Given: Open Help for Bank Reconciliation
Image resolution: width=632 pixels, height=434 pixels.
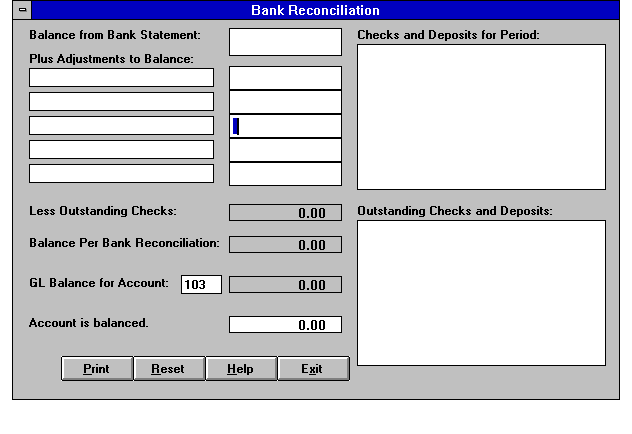Looking at the screenshot, I should (240, 369).
